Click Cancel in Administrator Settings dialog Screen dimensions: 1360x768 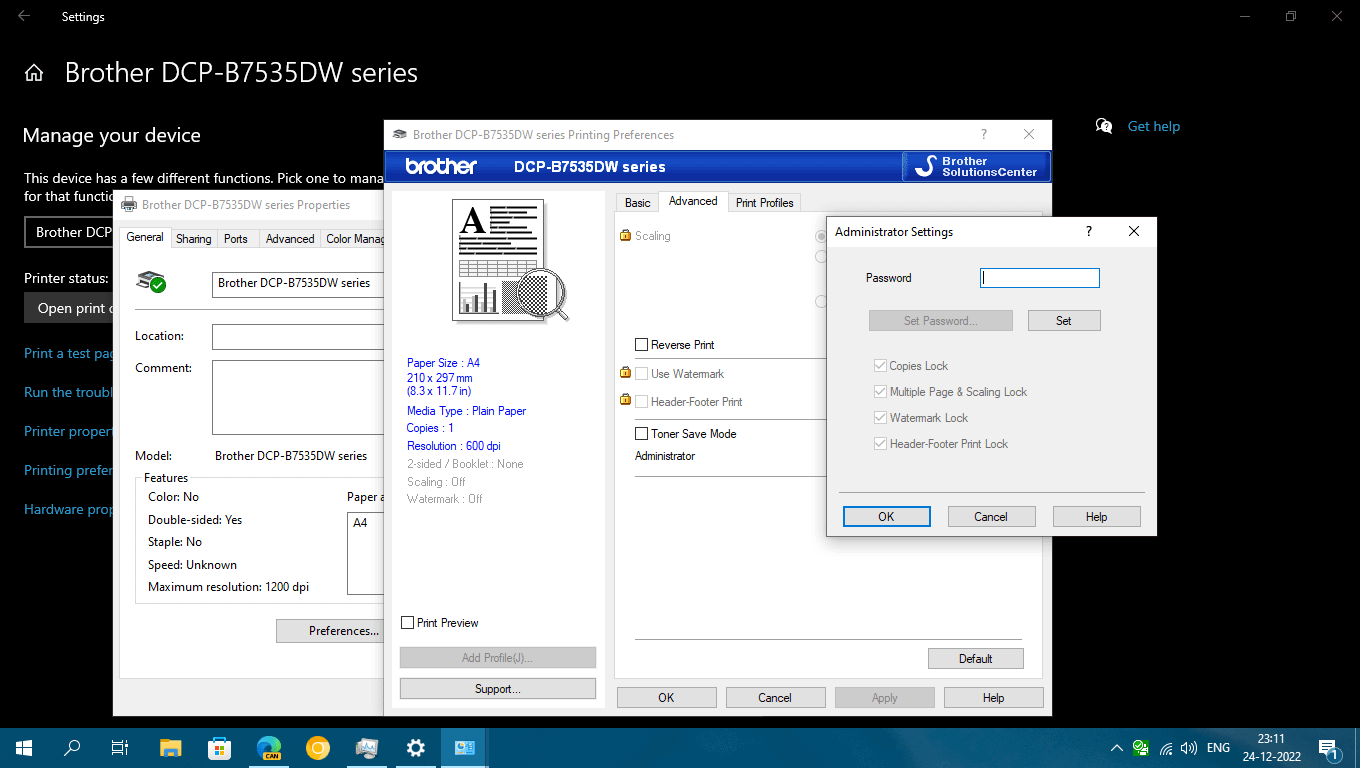(x=991, y=517)
